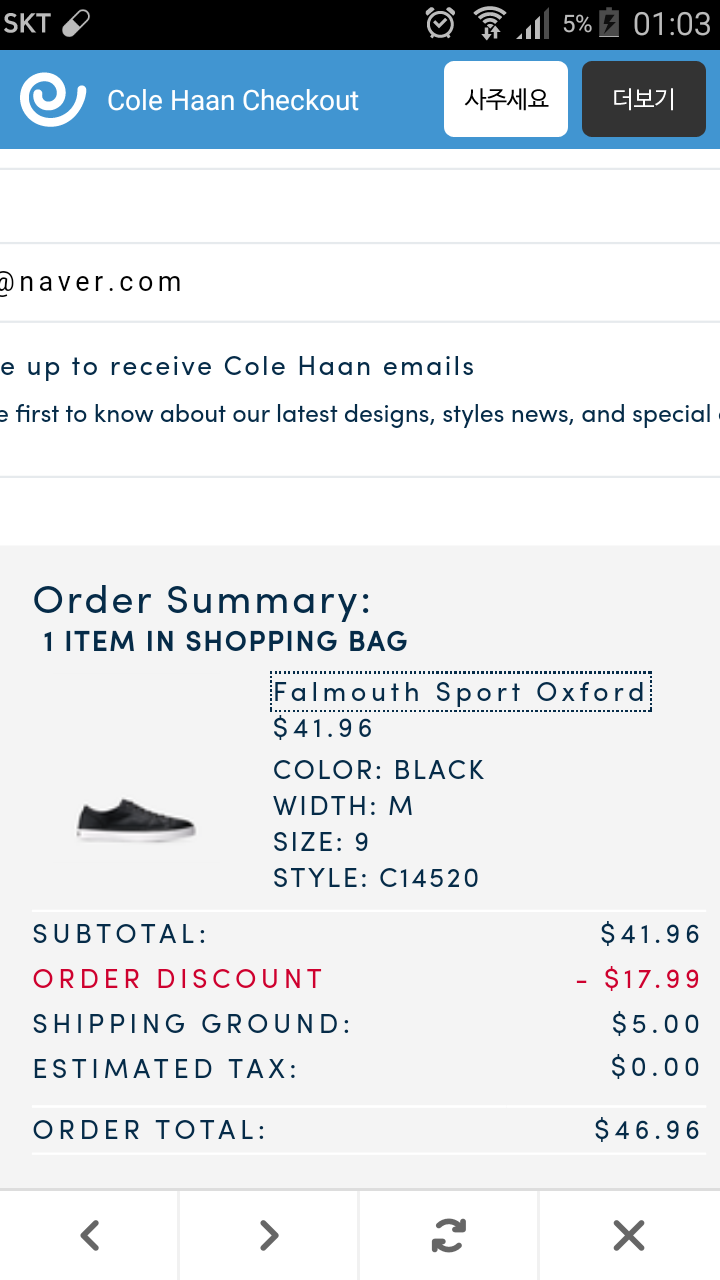Close the browser with X icon
Viewport: 720px width, 1280px height.
[x=629, y=1236]
